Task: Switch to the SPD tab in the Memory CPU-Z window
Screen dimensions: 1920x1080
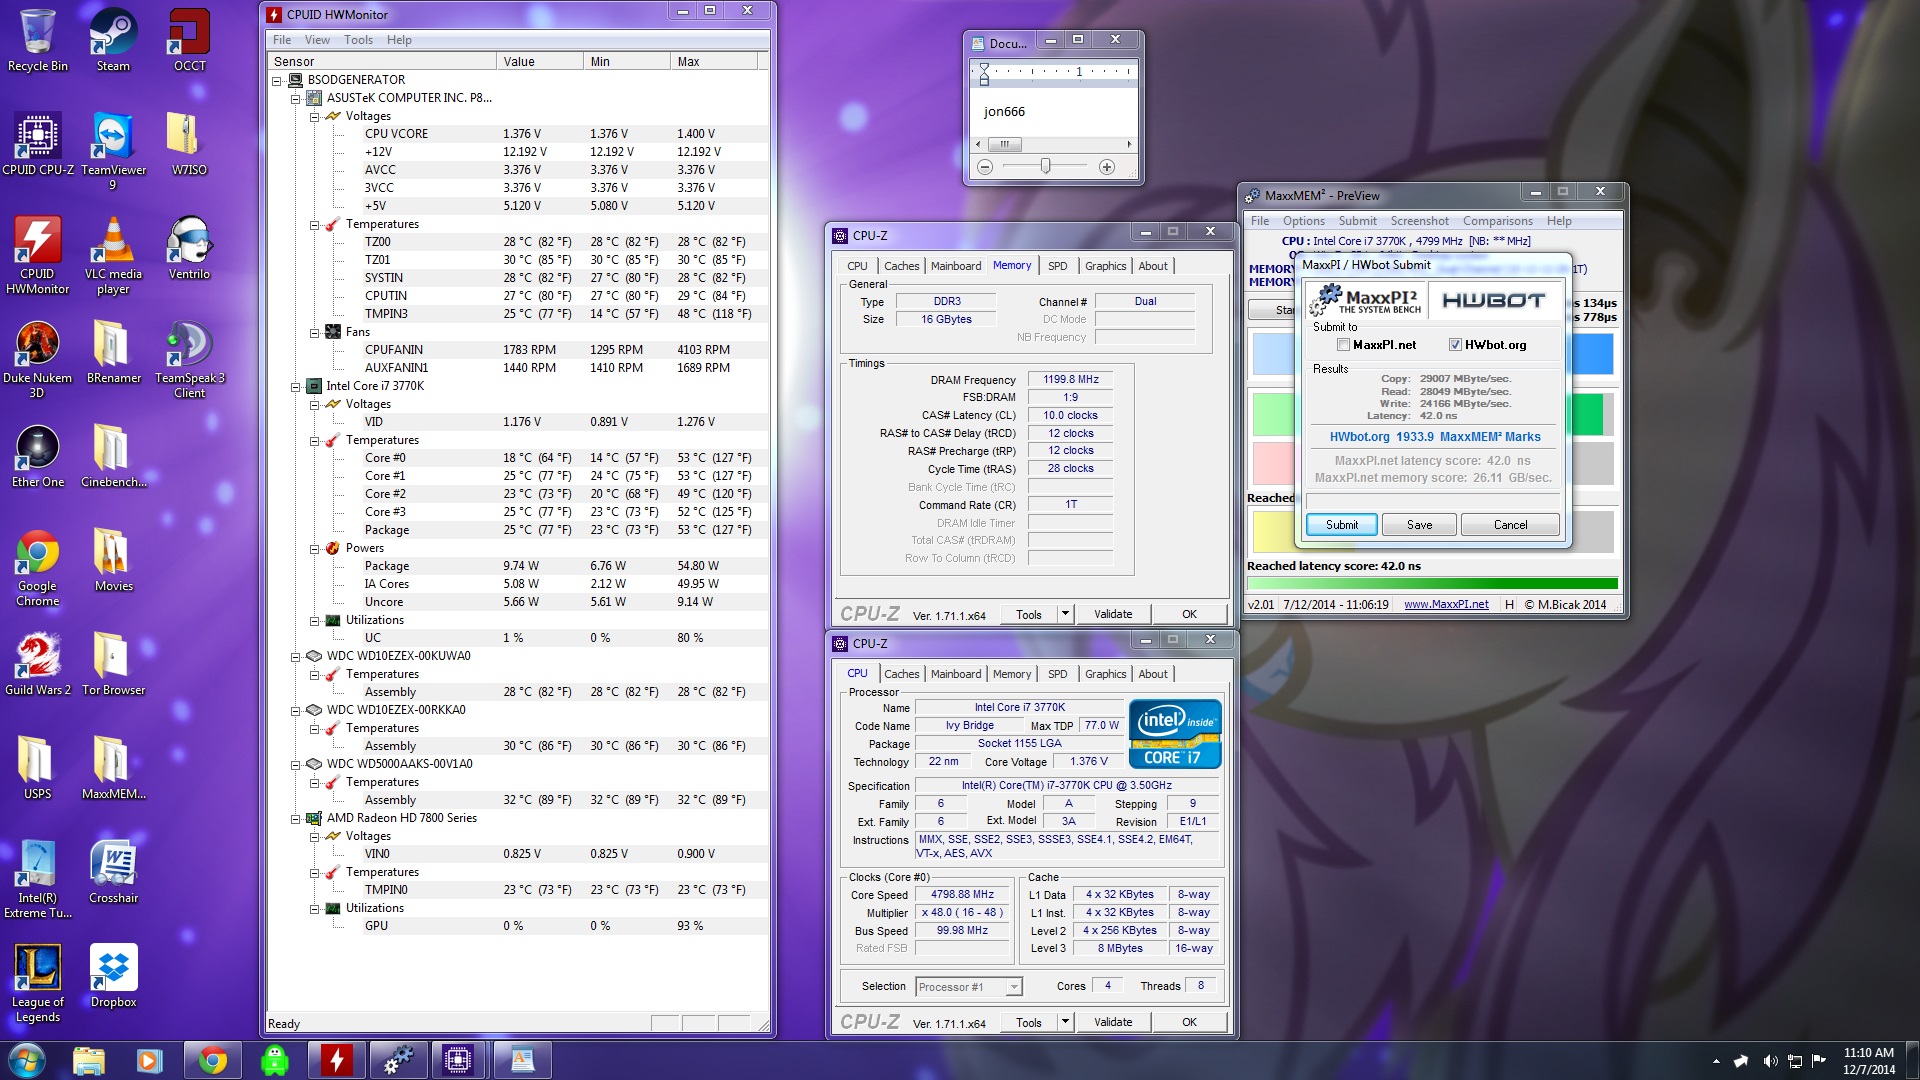Action: pos(1057,266)
